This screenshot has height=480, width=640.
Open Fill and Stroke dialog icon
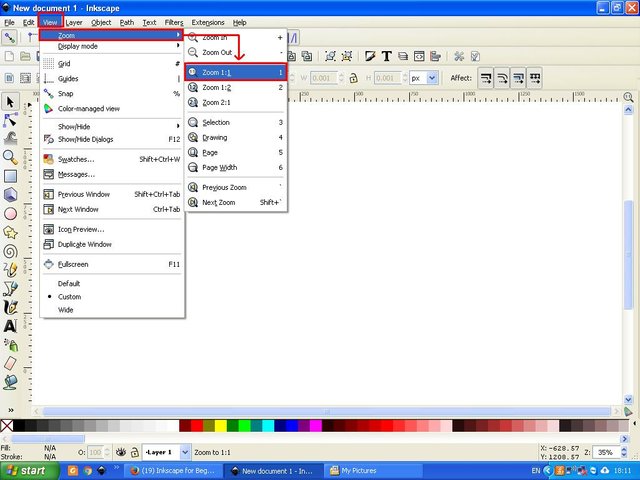click(x=370, y=56)
